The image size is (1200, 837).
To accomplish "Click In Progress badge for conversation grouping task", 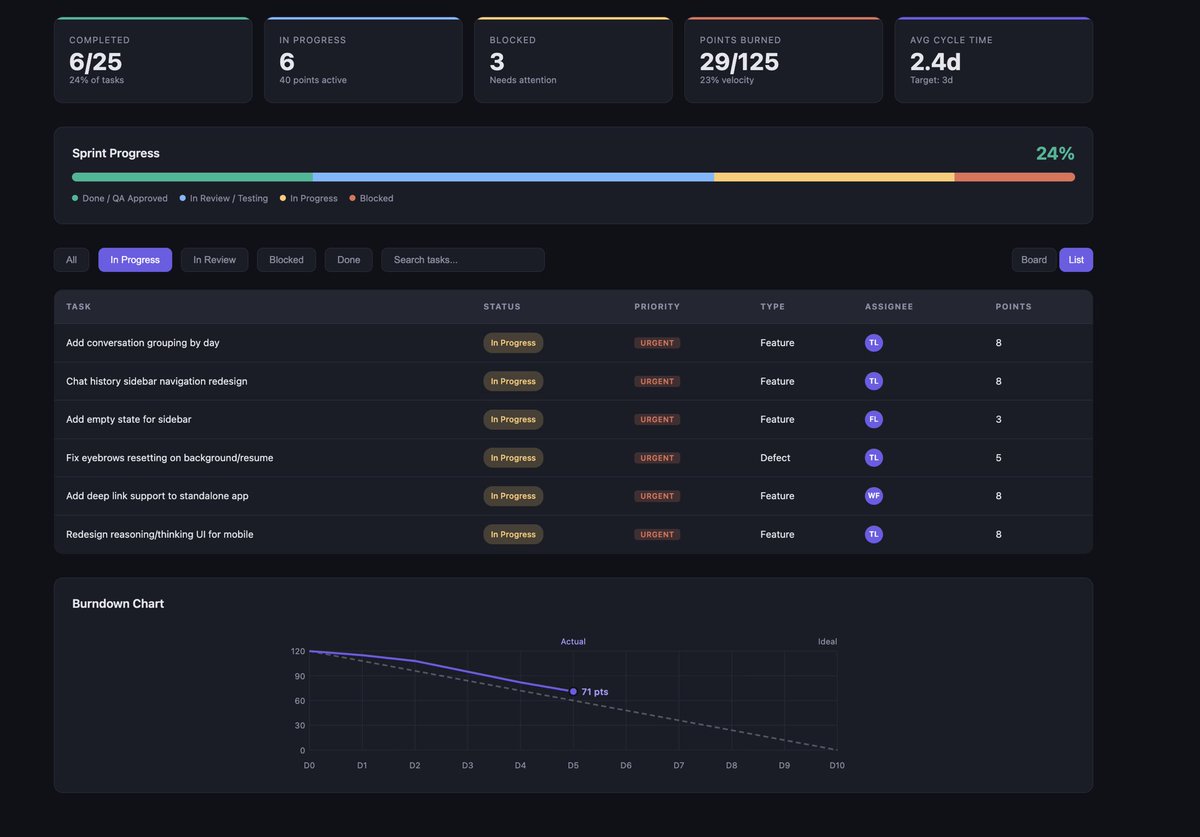I will point(513,343).
